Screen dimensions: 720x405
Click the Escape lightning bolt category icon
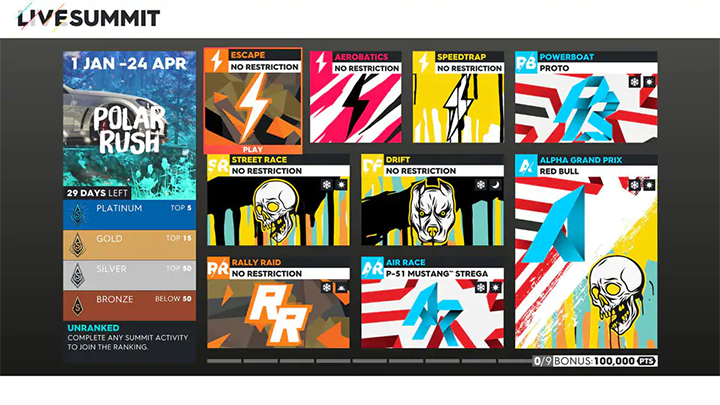216,61
